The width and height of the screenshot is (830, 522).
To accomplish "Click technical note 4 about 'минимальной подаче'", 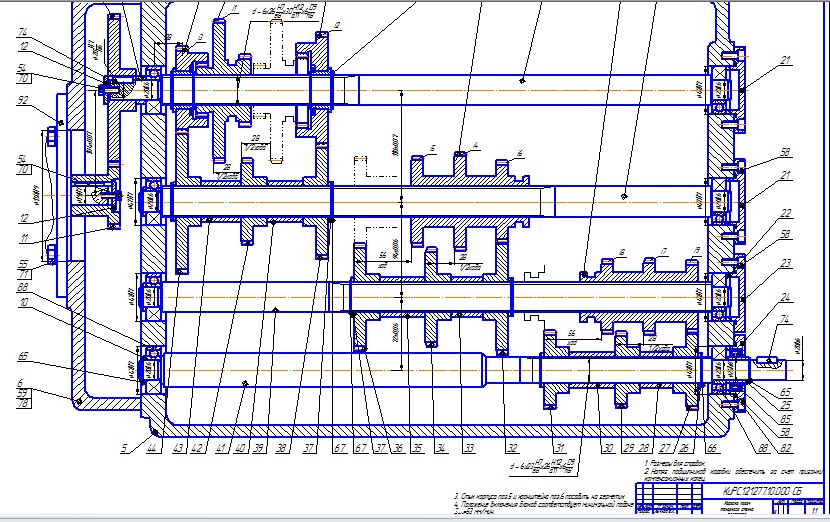I will coord(544,505).
